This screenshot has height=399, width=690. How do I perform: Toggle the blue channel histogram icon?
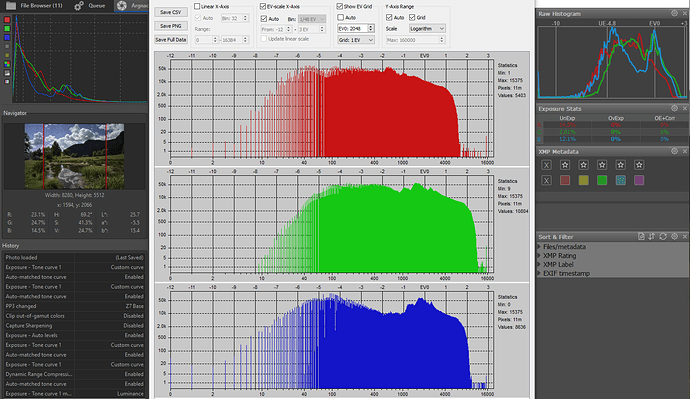coord(7,38)
